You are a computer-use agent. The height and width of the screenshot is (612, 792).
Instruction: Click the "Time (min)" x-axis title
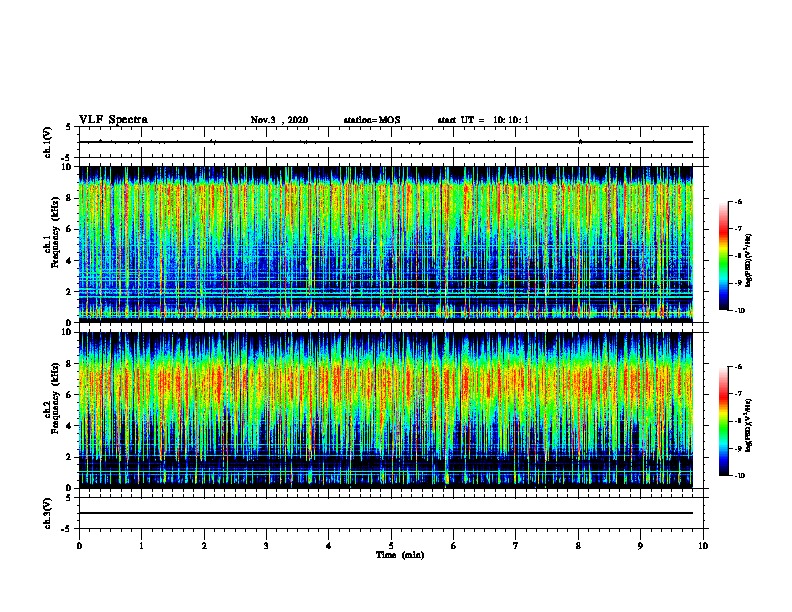(400, 555)
